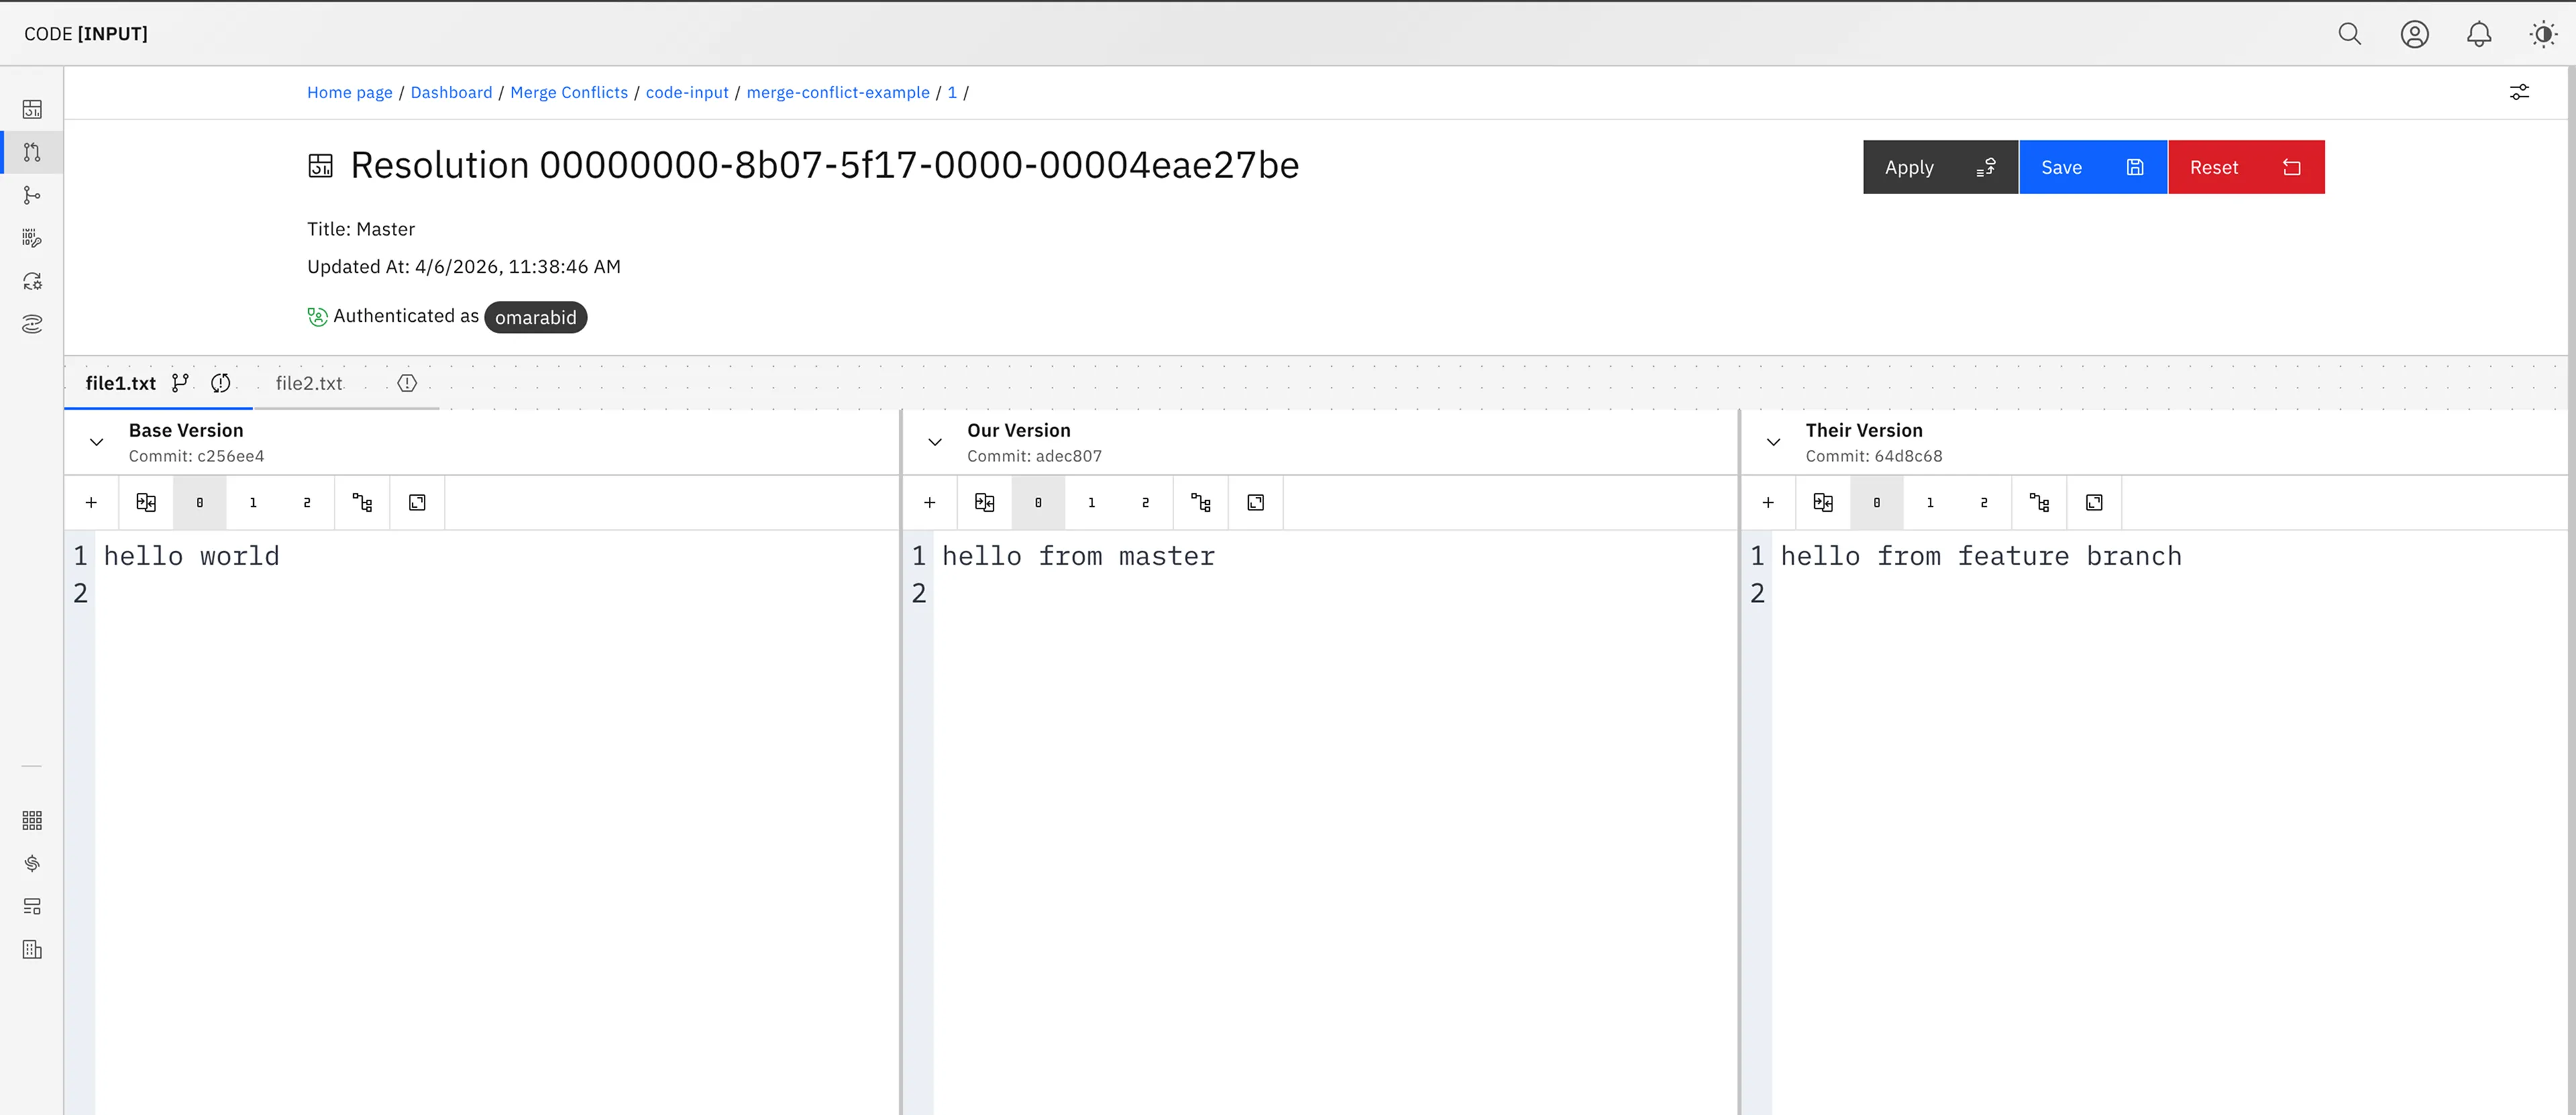Expand Their Version editor to fullscreen
Viewport: 2576px width, 1115px height.
[x=2094, y=502]
